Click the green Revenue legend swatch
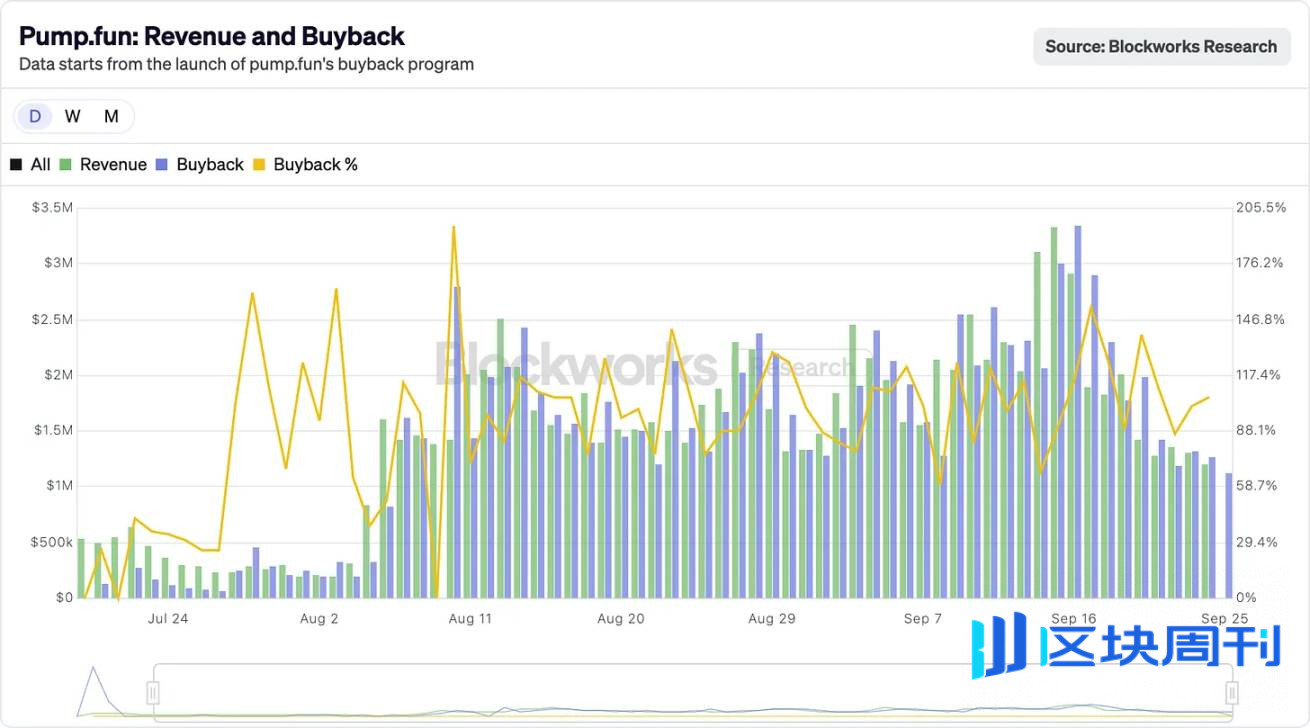Screen dimensions: 1310x728 [66, 165]
